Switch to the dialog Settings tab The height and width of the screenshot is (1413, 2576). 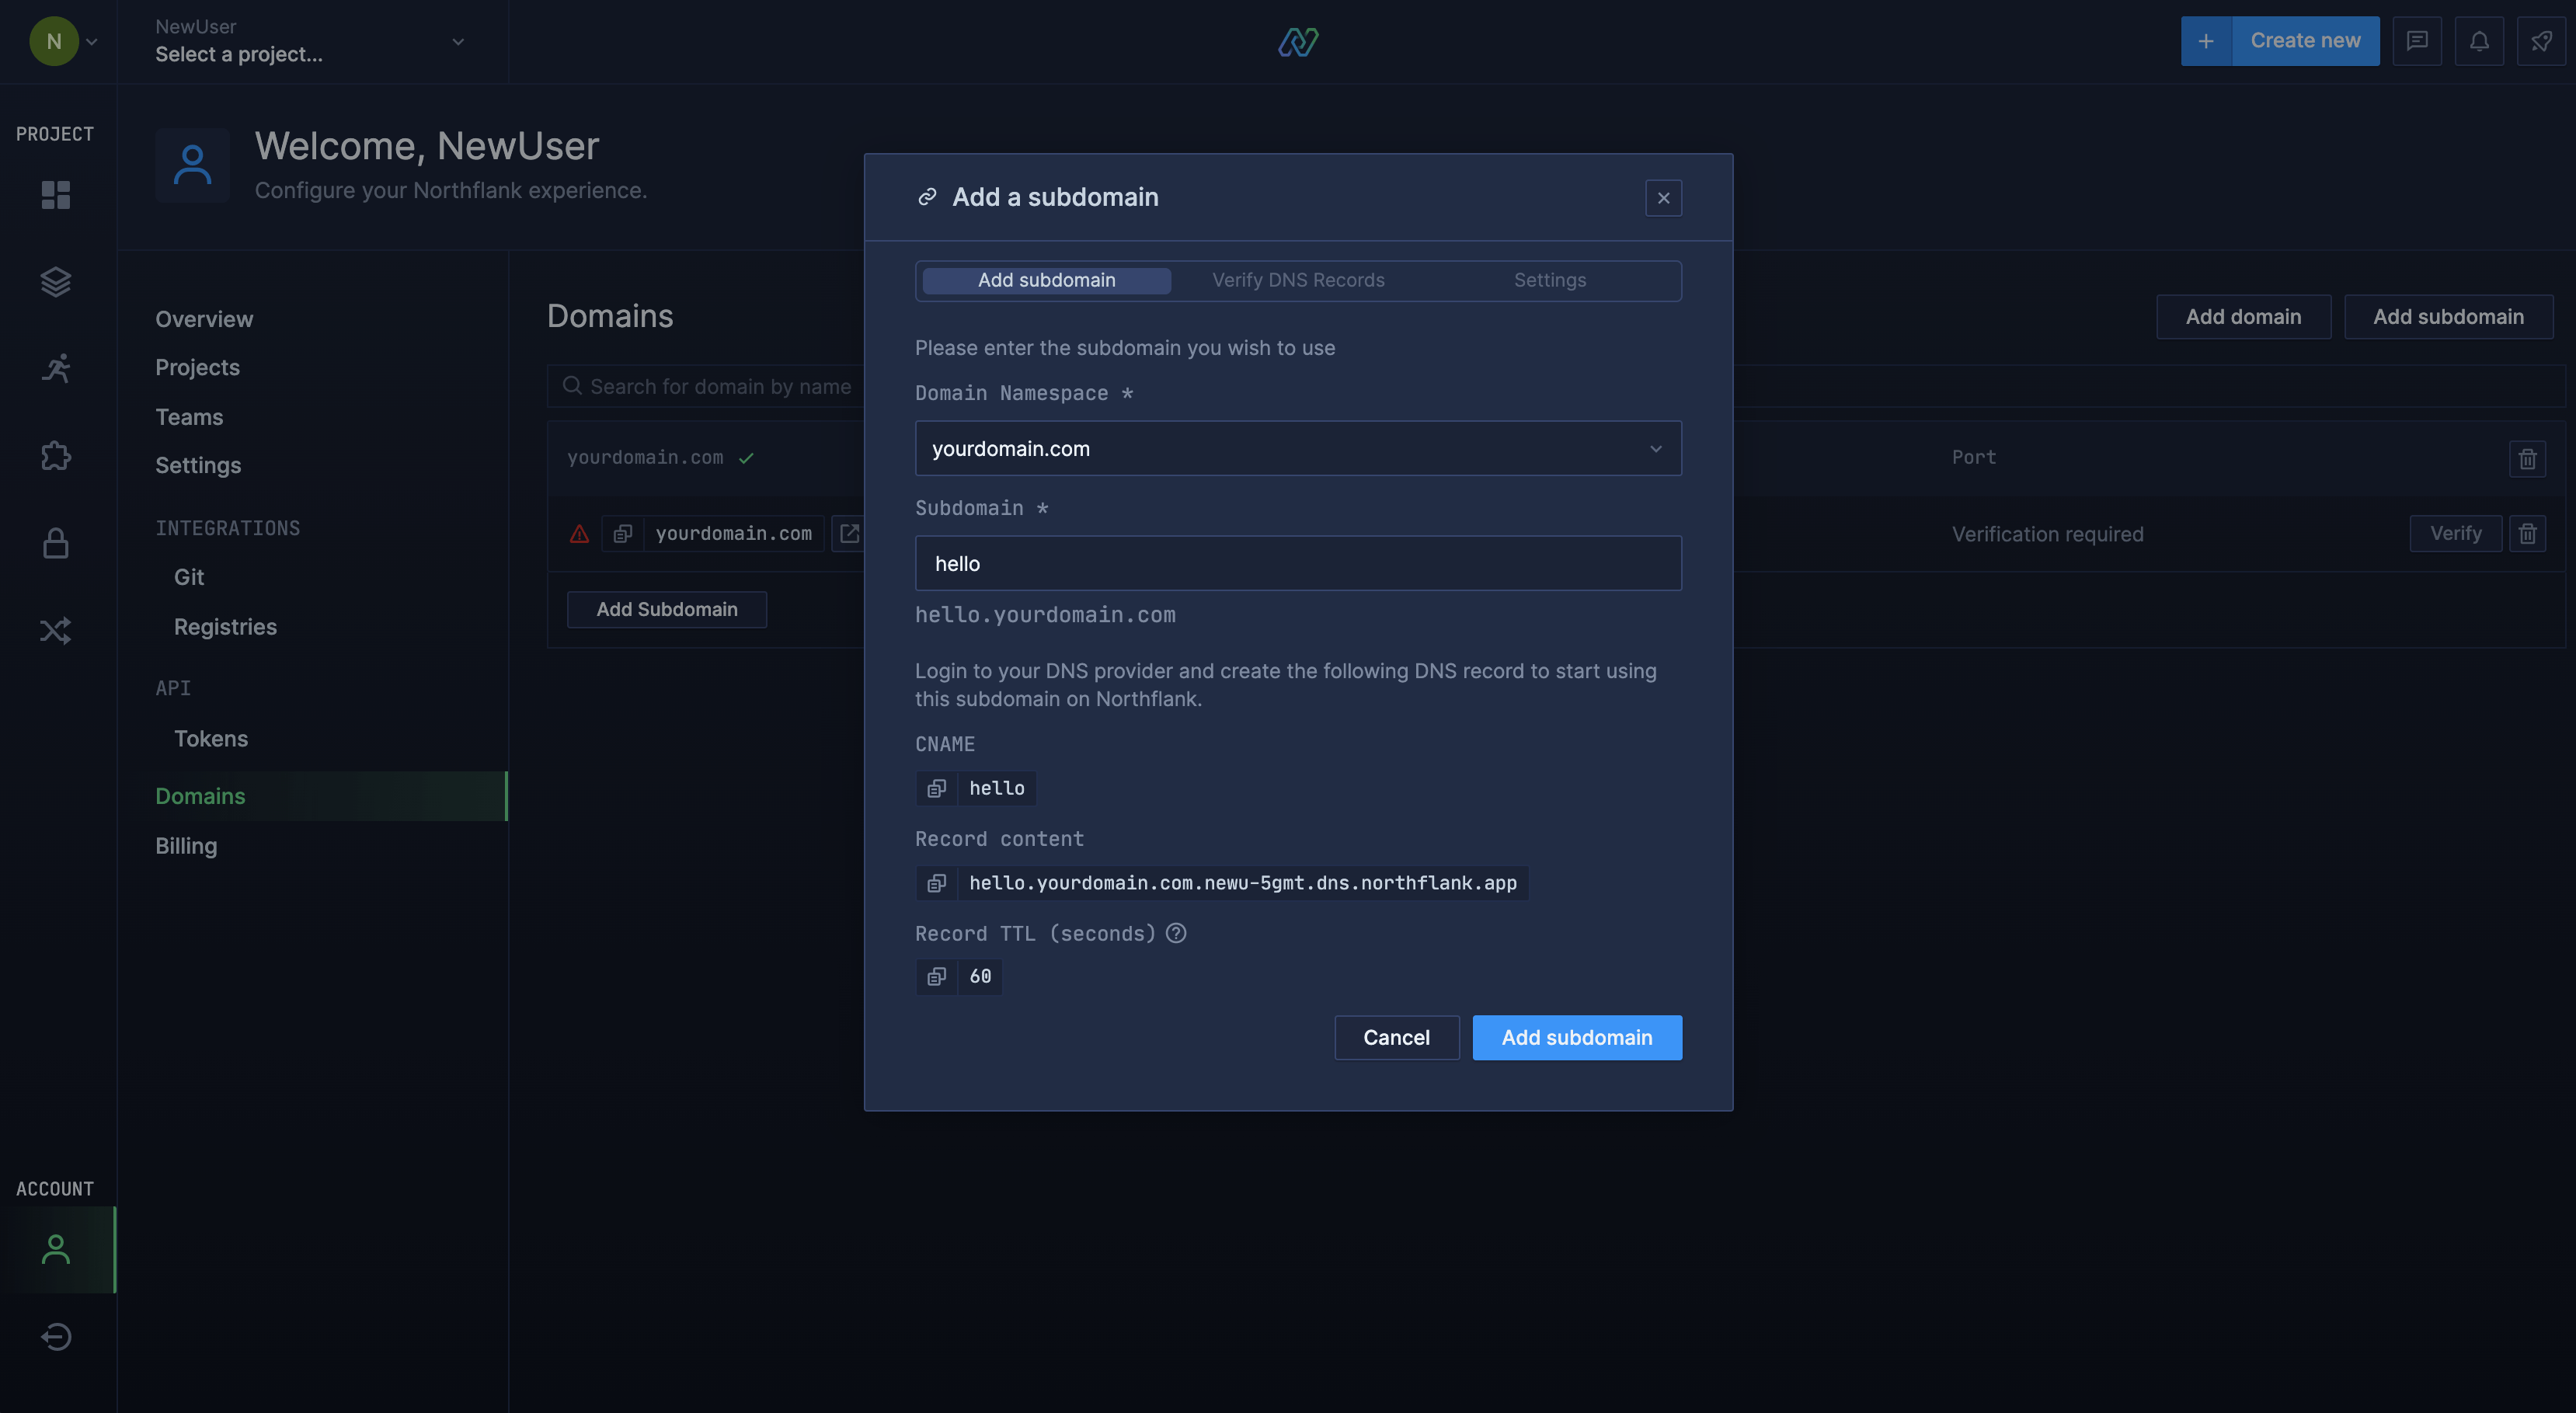(x=1549, y=280)
